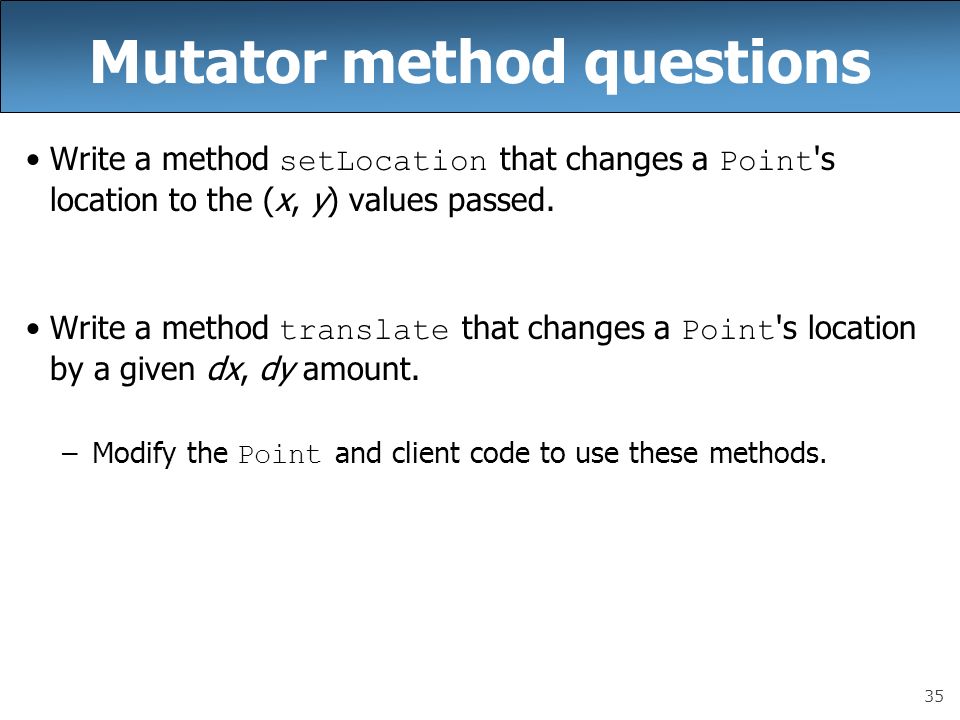Click the word 'setLocation' in monospace
The image size is (960, 720).
pos(383,161)
